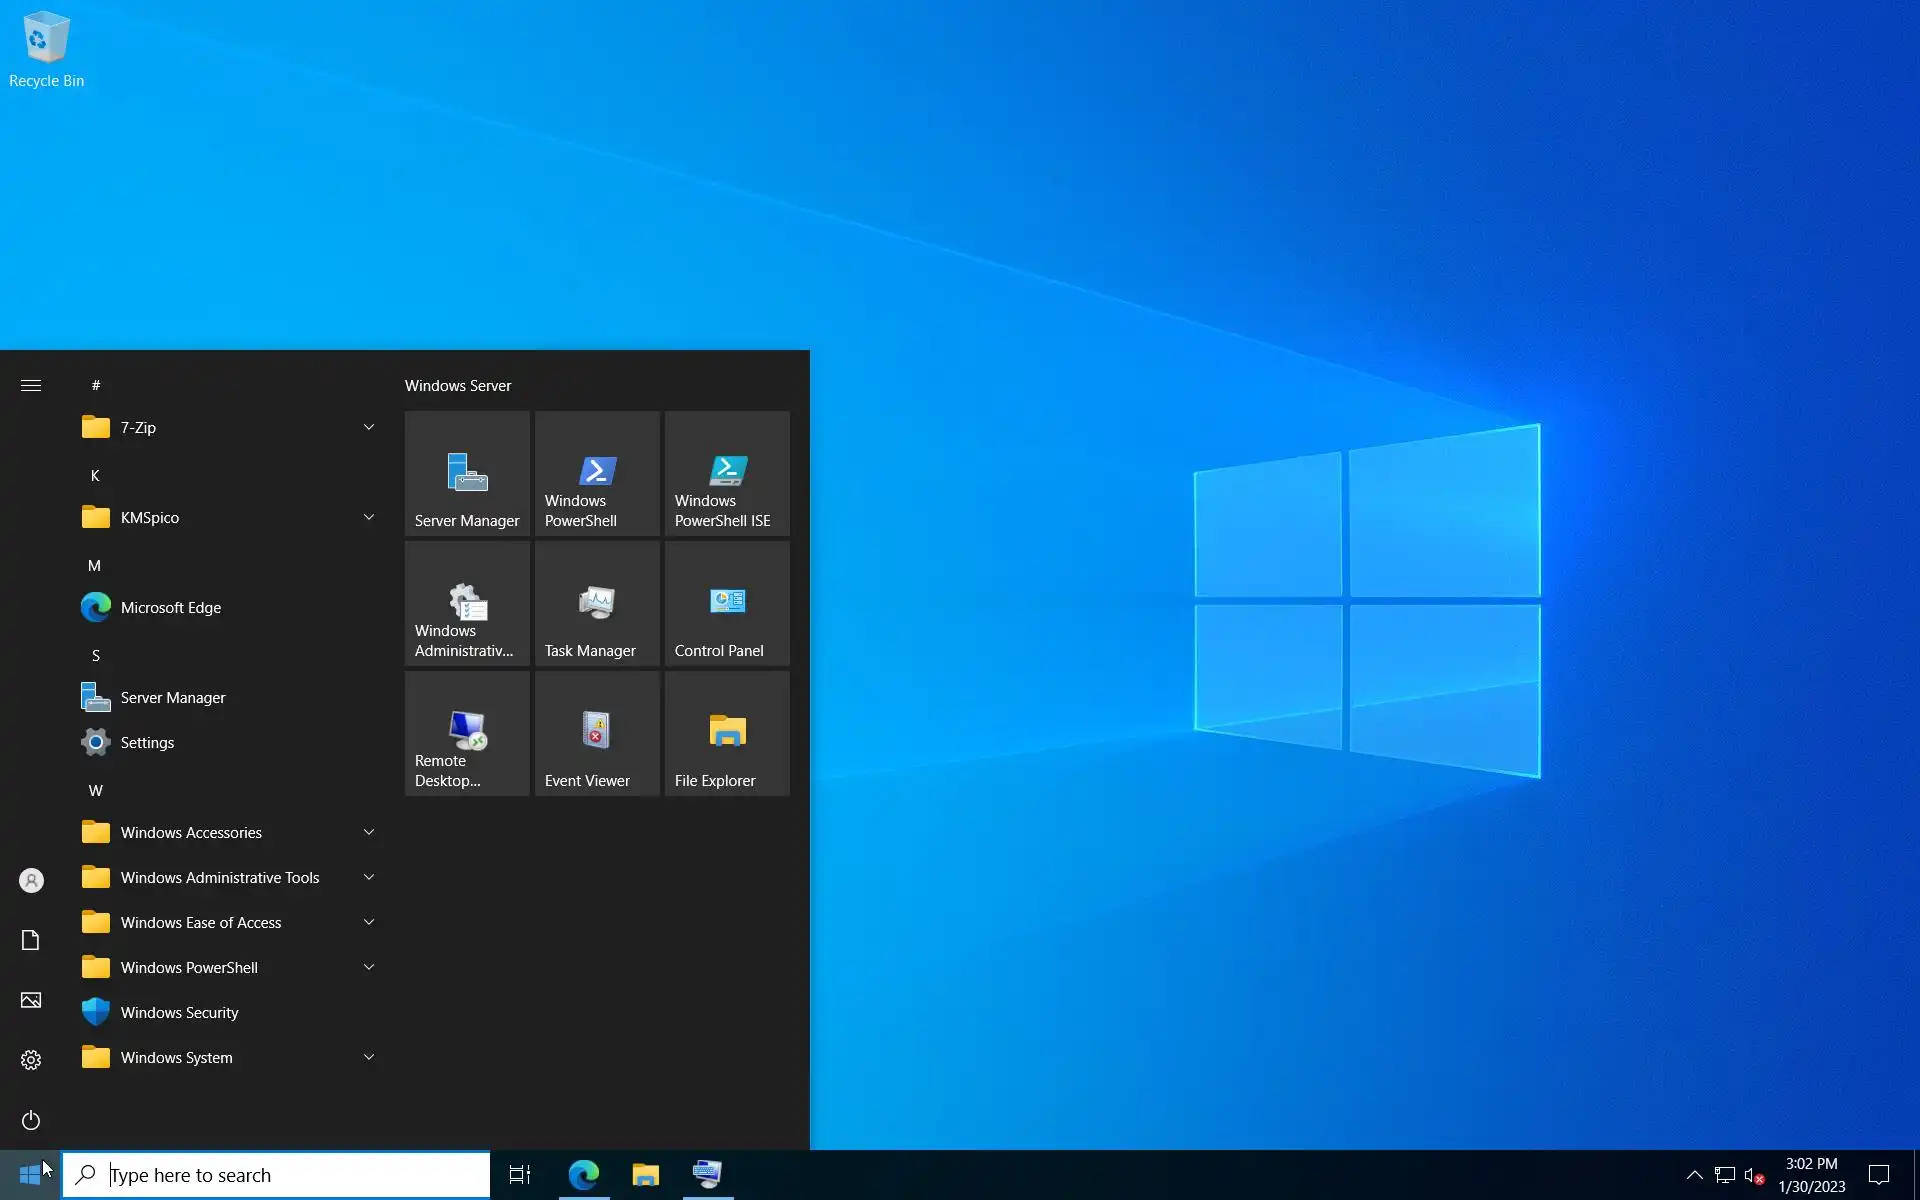The width and height of the screenshot is (1920, 1200).
Task: Launch Event Viewer tile
Action: [x=597, y=734]
